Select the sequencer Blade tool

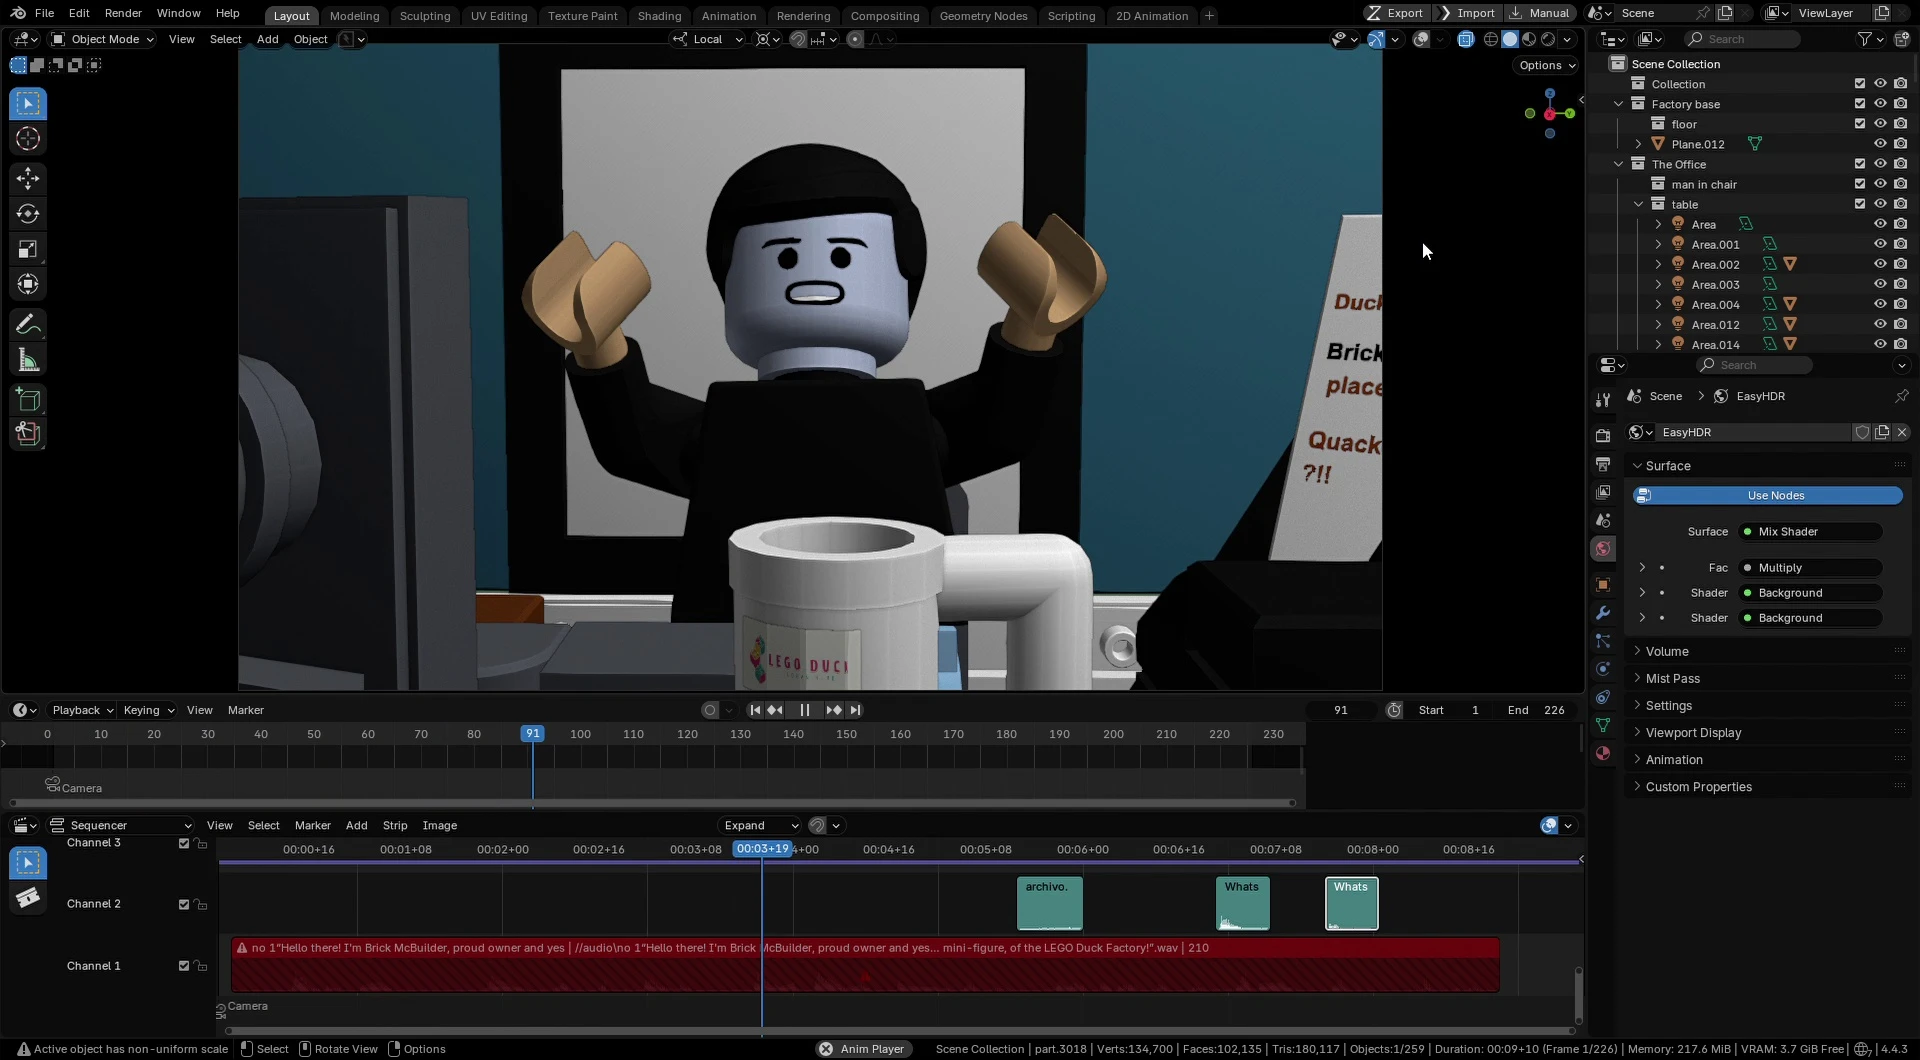point(28,898)
